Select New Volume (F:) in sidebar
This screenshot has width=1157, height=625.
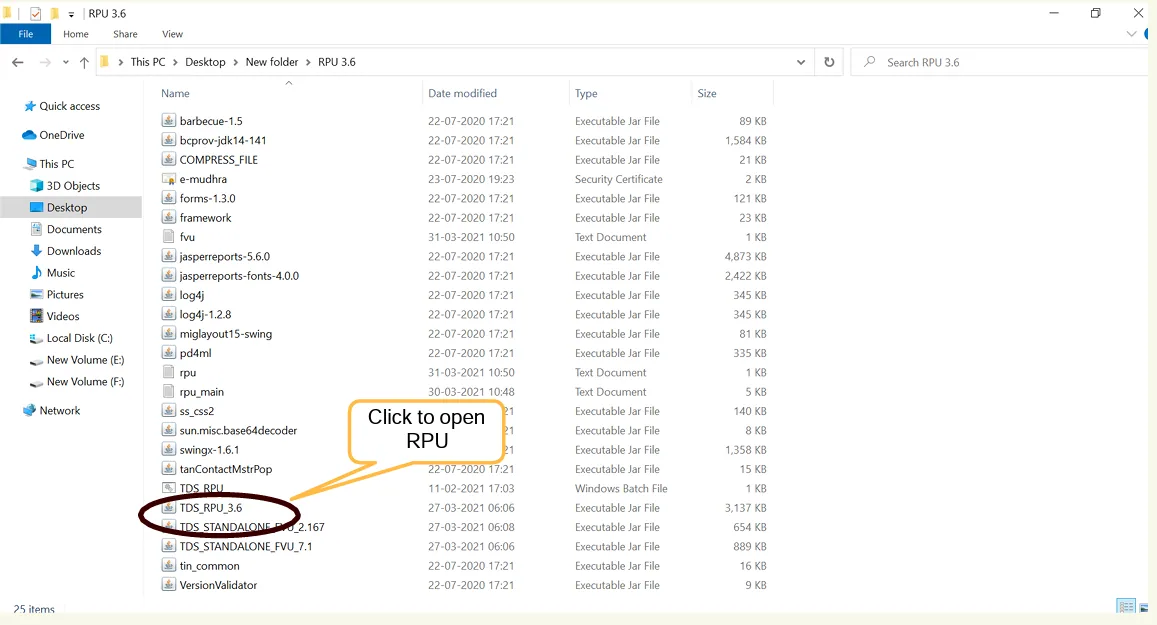point(86,381)
